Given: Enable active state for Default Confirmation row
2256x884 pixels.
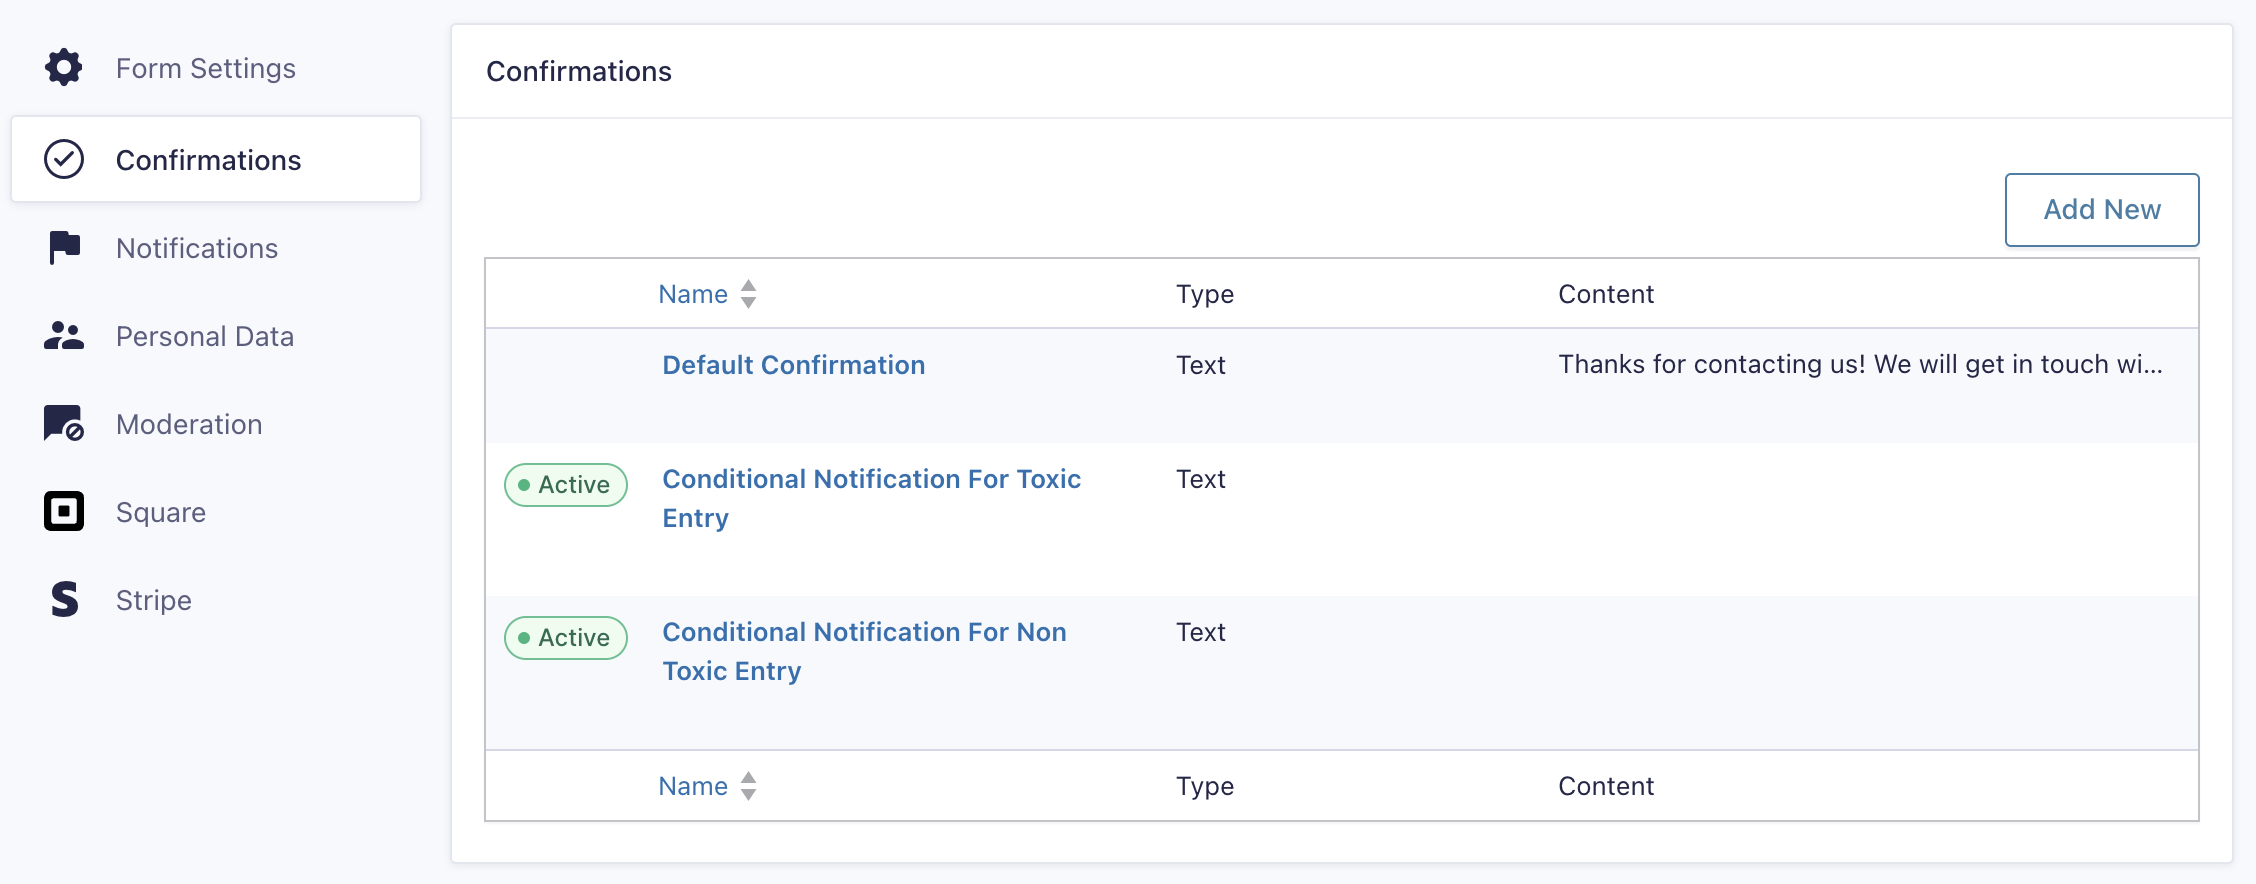Looking at the screenshot, I should tap(565, 365).
